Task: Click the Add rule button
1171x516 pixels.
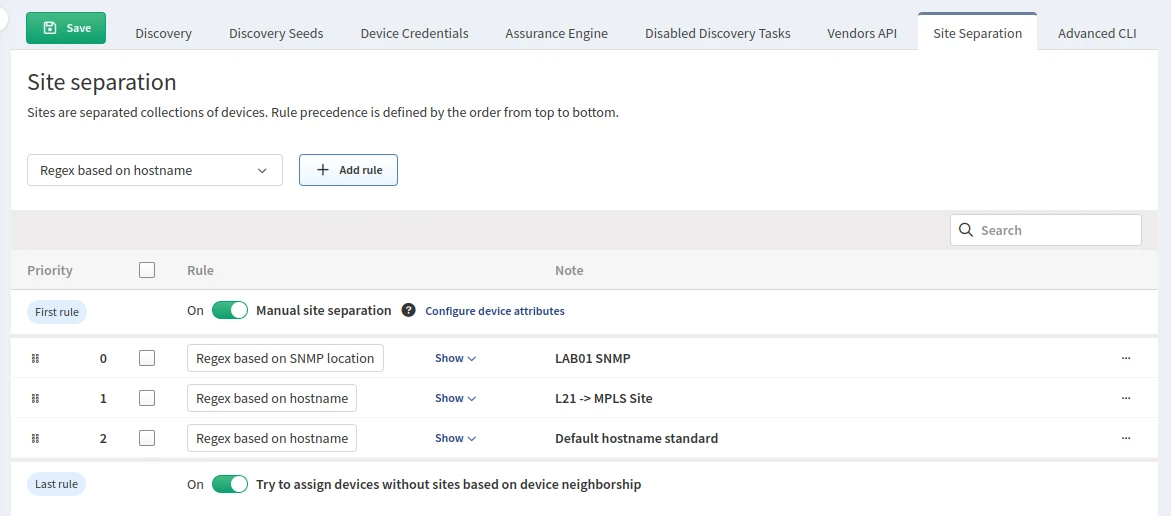Action: coord(348,170)
